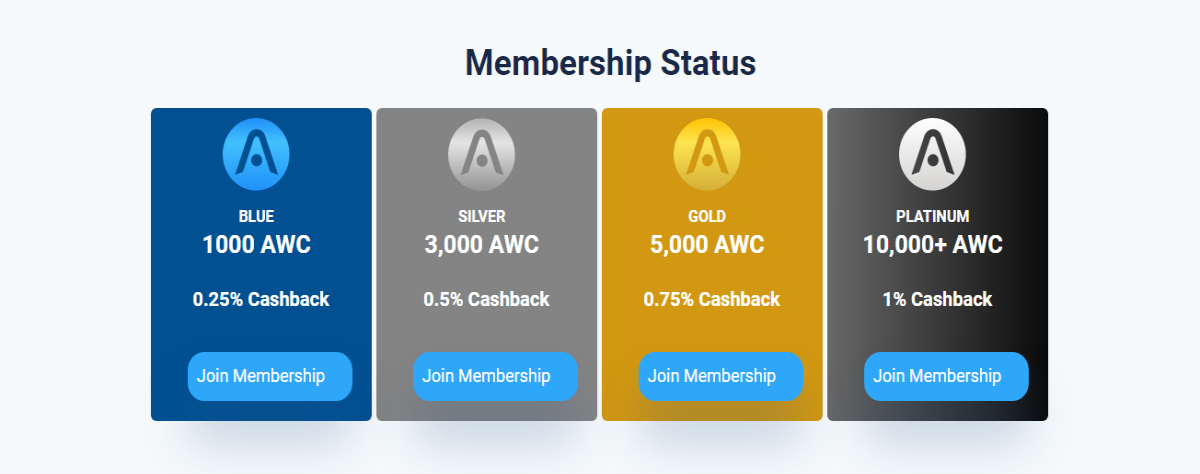Viewport: 1200px width, 474px height.
Task: Select the PLATINUM tier label
Action: (x=933, y=216)
